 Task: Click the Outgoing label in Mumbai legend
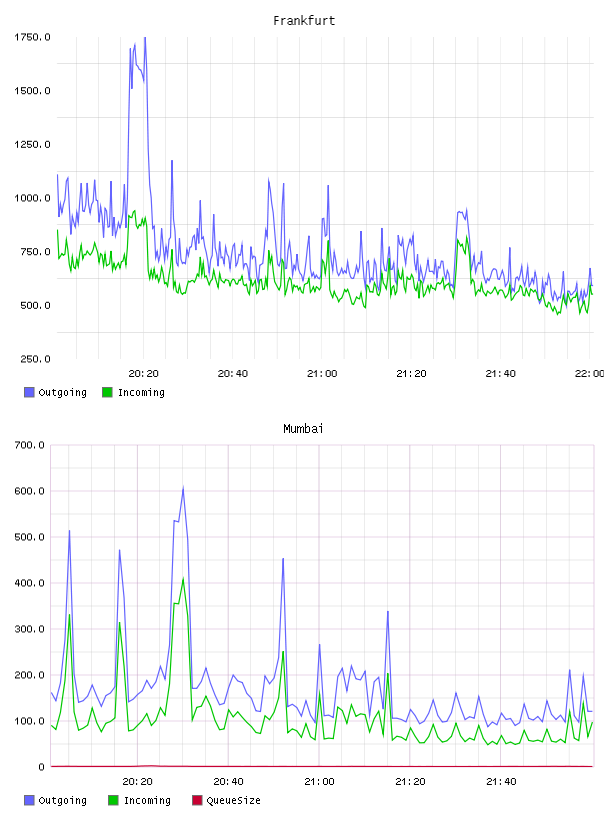coord(62,800)
